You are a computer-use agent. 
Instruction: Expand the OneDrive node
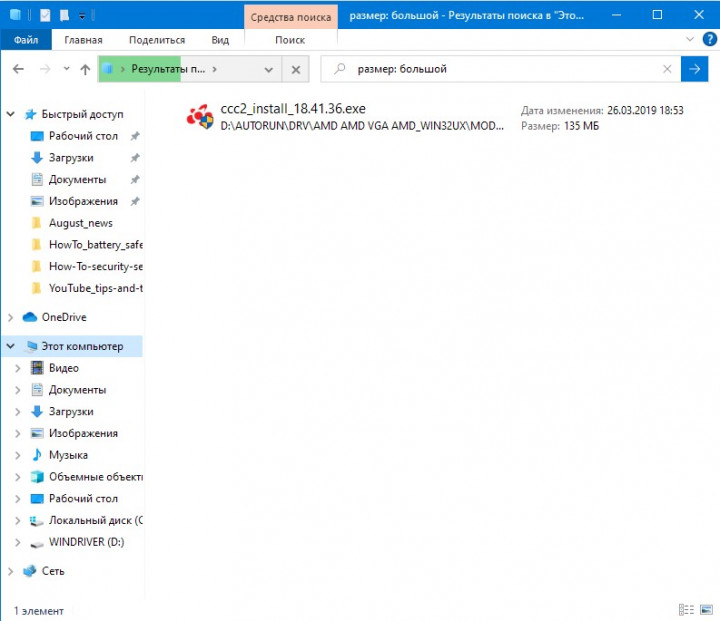click(x=11, y=317)
